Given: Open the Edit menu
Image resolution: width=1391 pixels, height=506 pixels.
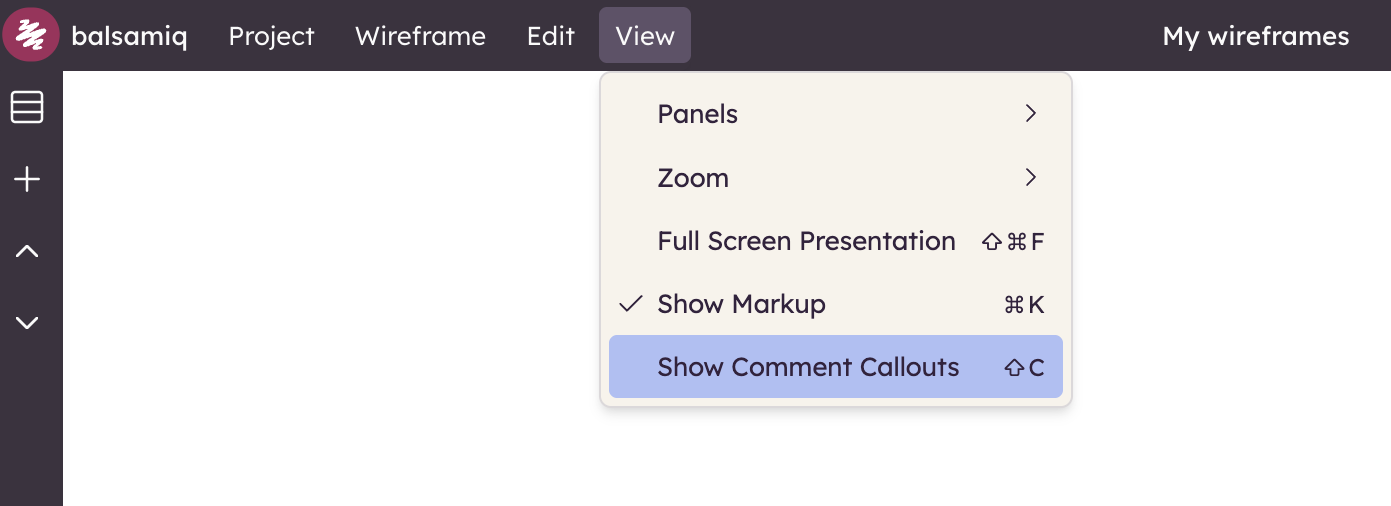Looking at the screenshot, I should point(550,36).
